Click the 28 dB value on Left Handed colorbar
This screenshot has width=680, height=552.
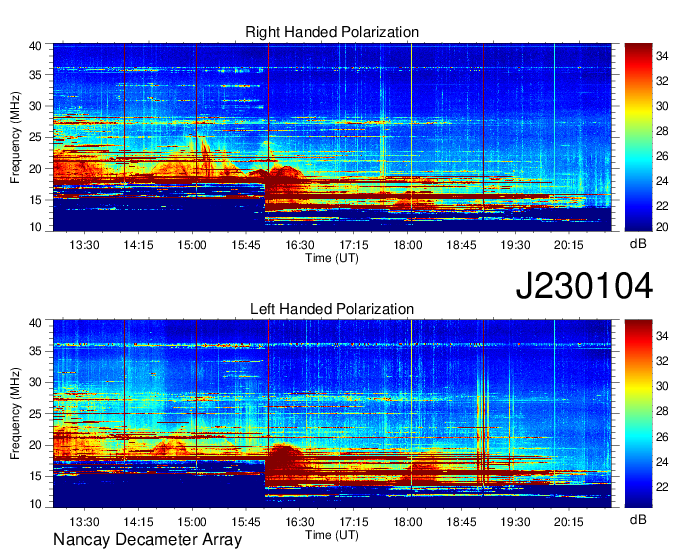[662, 412]
